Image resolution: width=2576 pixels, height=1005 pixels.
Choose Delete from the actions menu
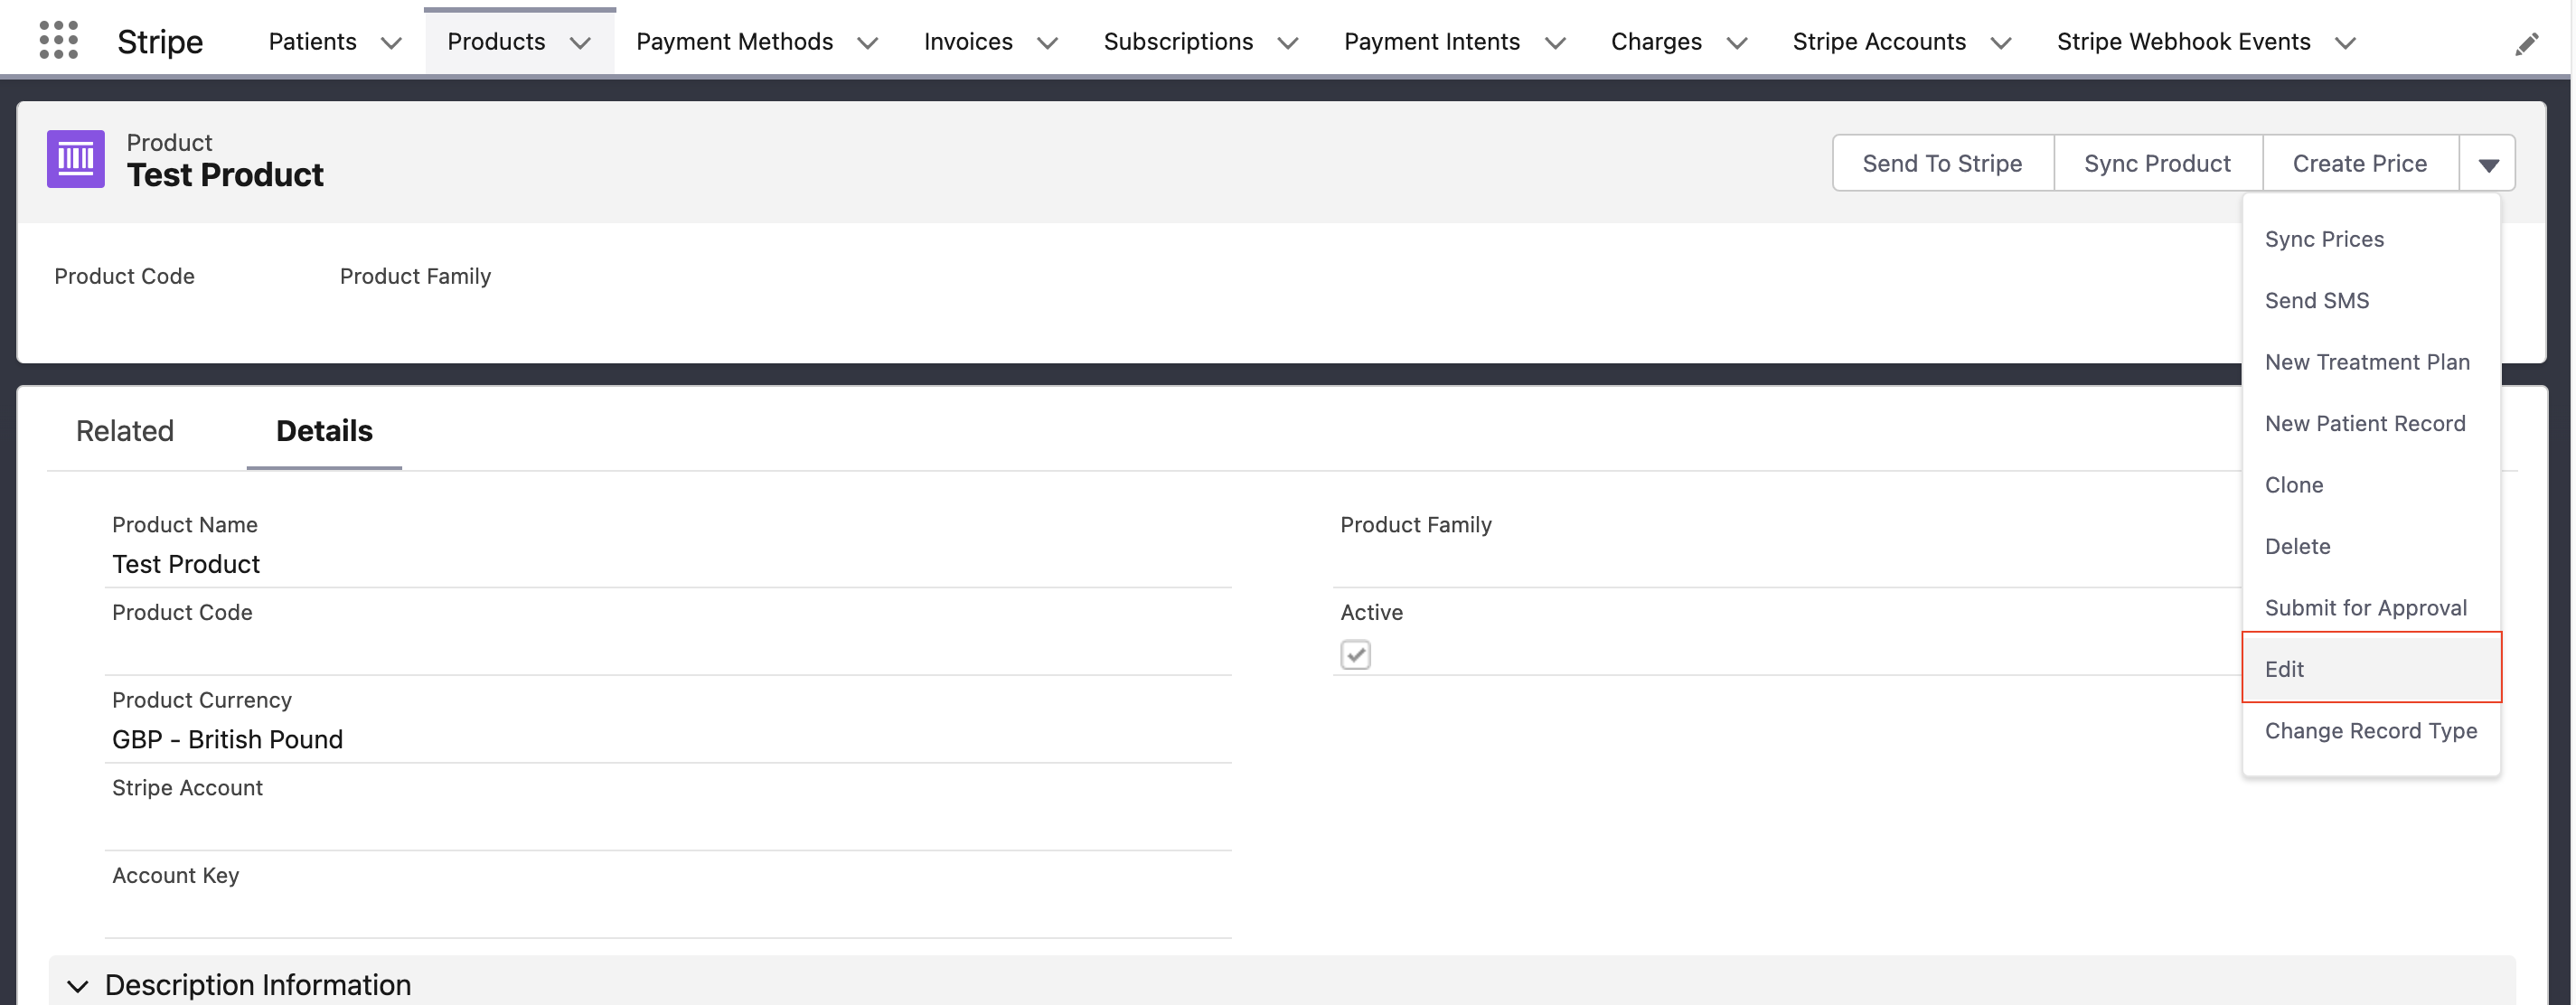(x=2297, y=546)
